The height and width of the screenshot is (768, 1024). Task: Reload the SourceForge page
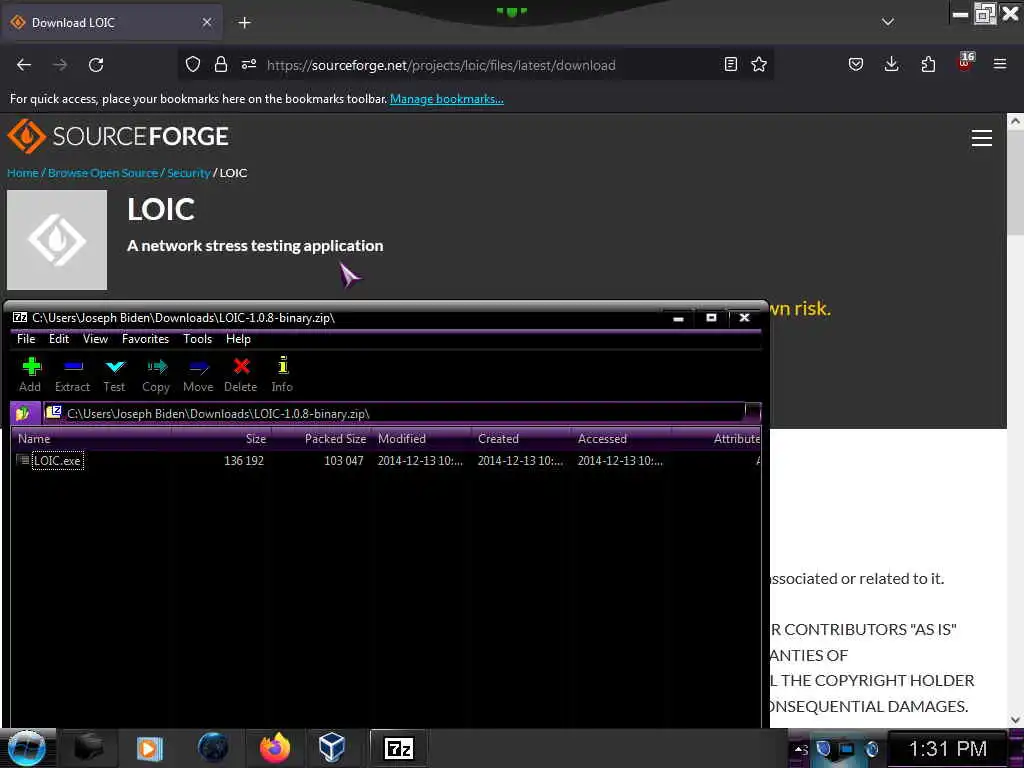(x=96, y=65)
